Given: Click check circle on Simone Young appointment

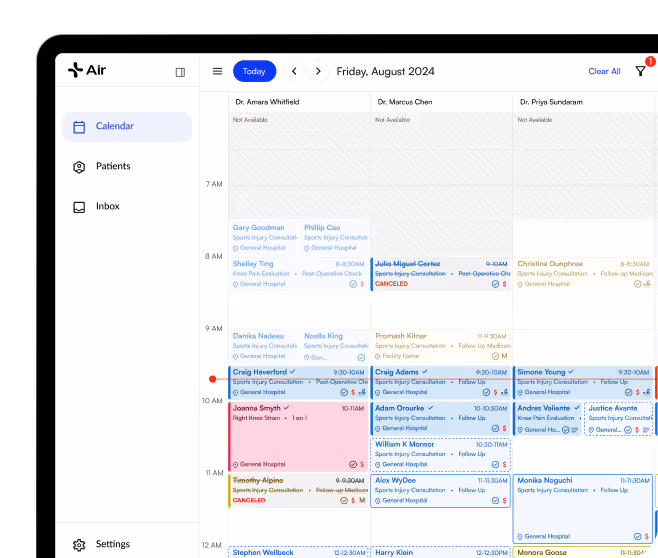Looking at the screenshot, I should click(x=628, y=392).
